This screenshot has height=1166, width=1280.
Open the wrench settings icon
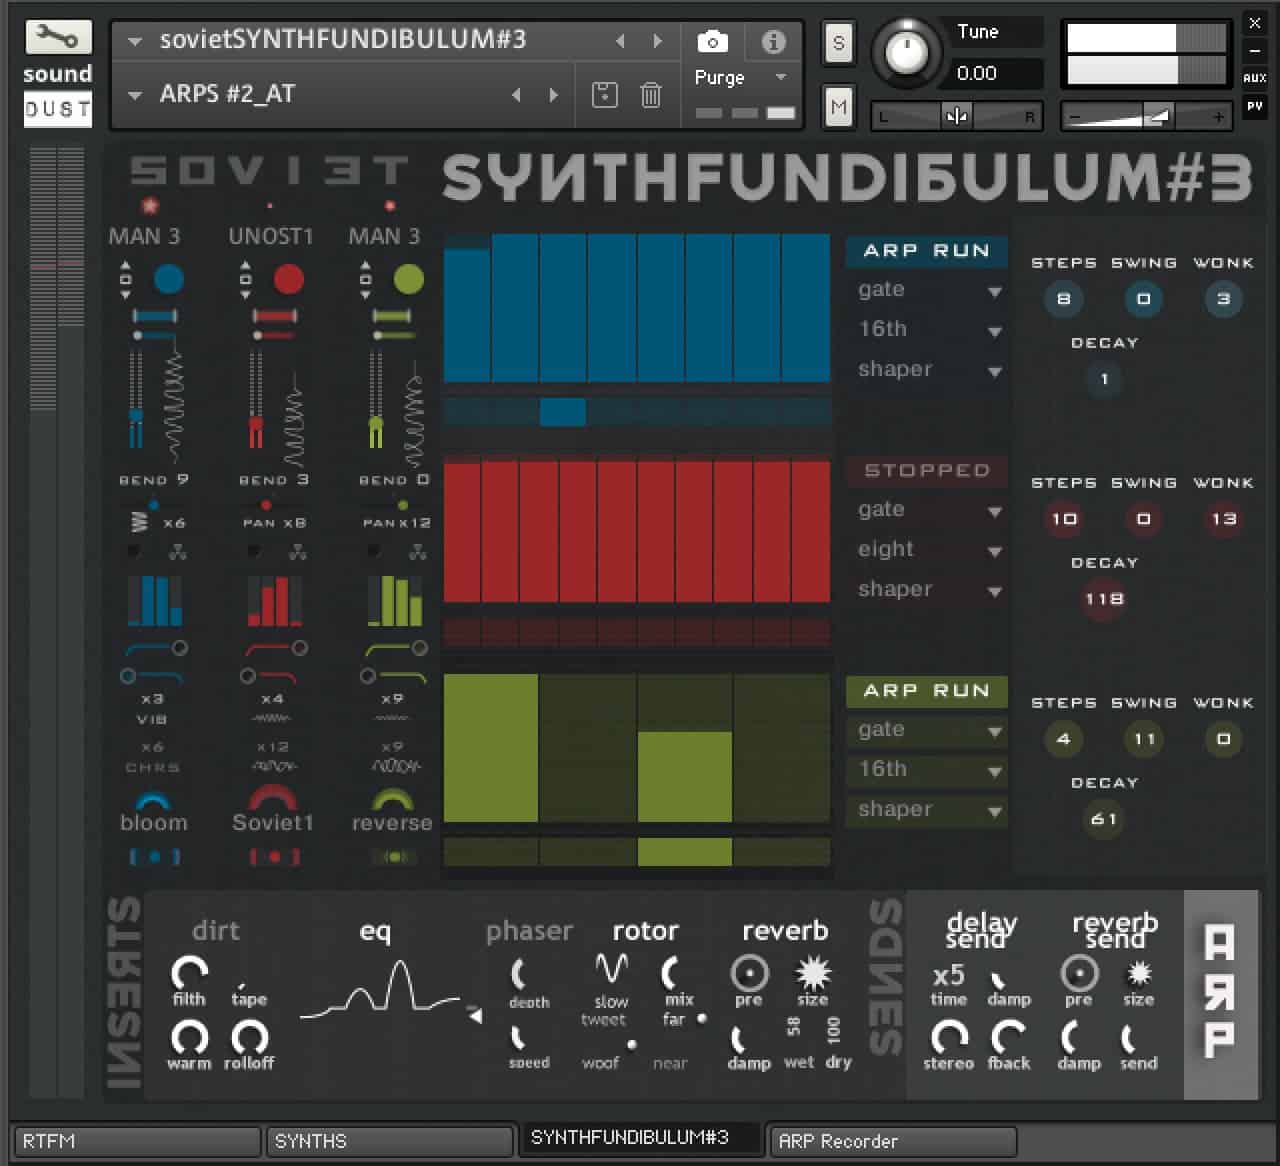coord(58,39)
